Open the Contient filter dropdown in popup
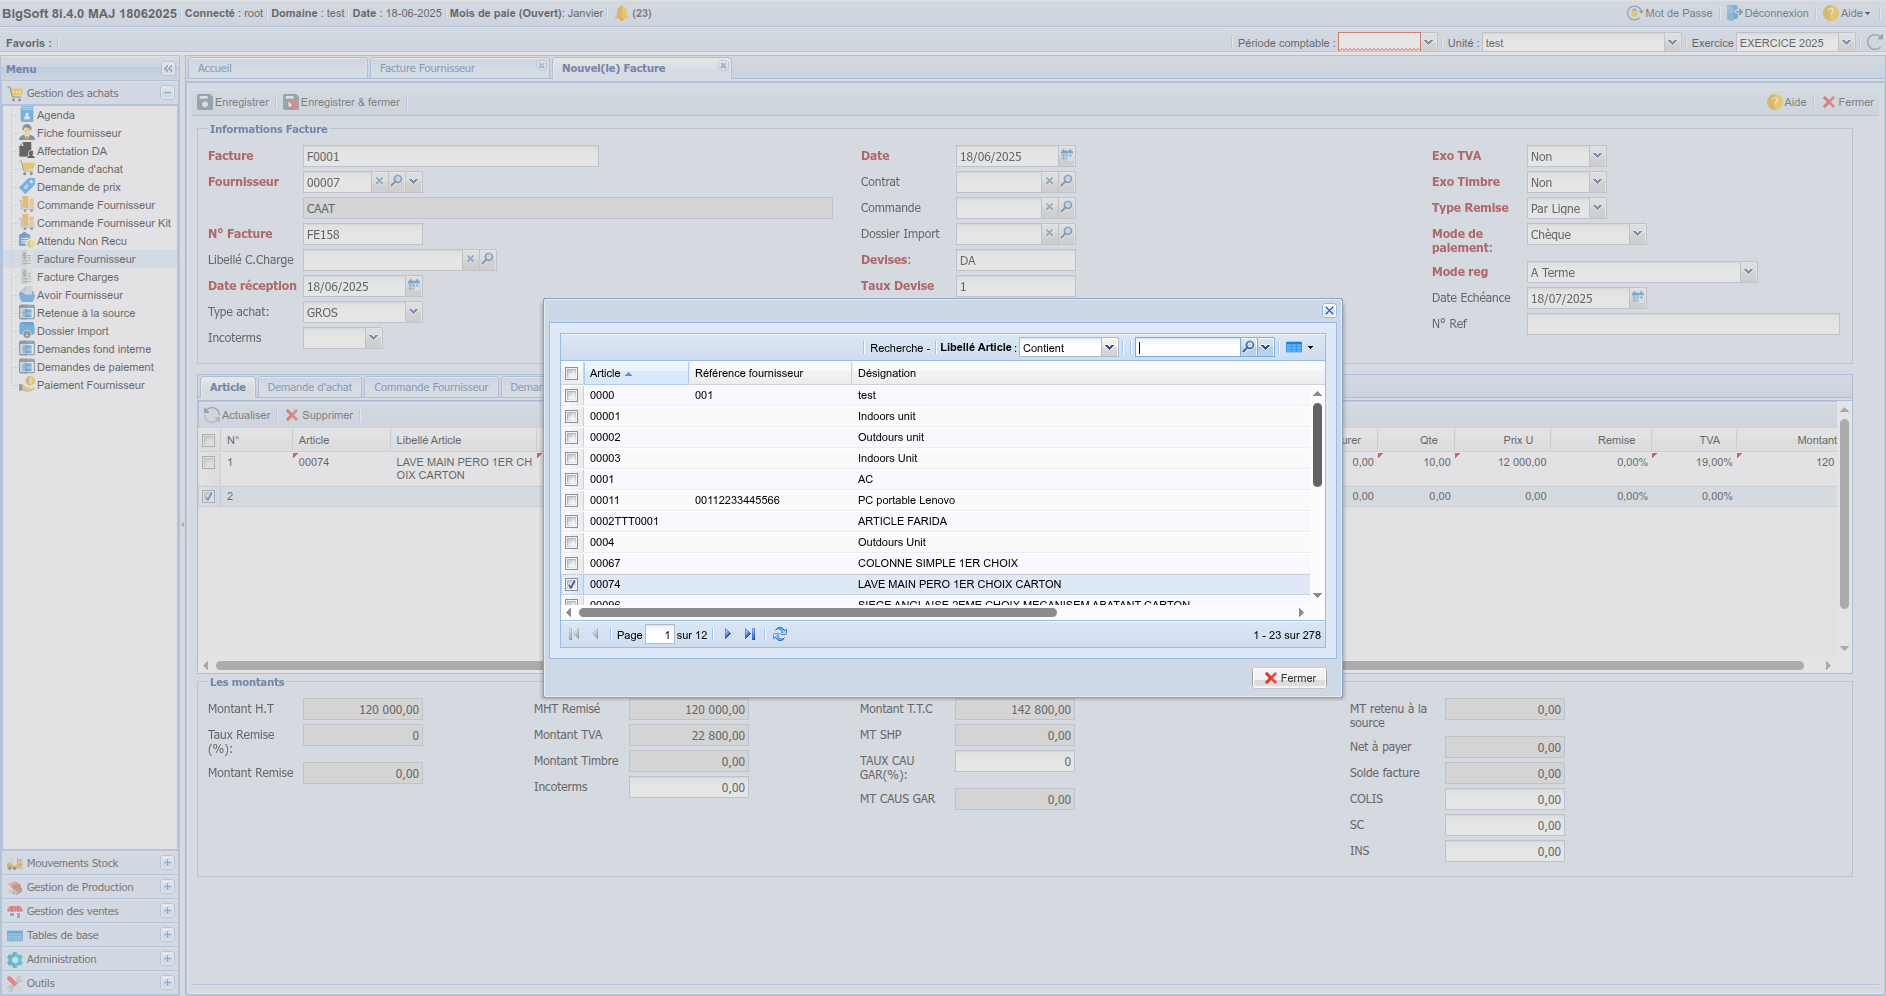 tap(1109, 347)
